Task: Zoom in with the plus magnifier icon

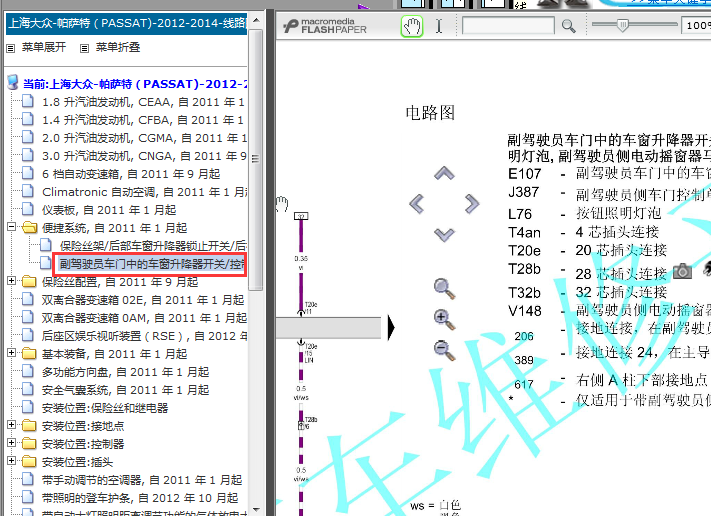Action: 444,320
